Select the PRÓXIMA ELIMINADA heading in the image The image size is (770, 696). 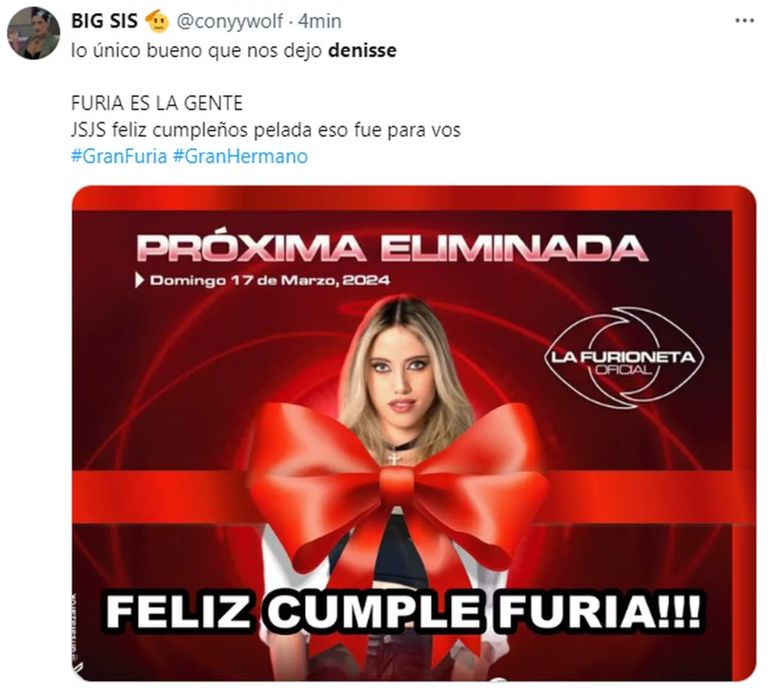pyautogui.click(x=392, y=248)
